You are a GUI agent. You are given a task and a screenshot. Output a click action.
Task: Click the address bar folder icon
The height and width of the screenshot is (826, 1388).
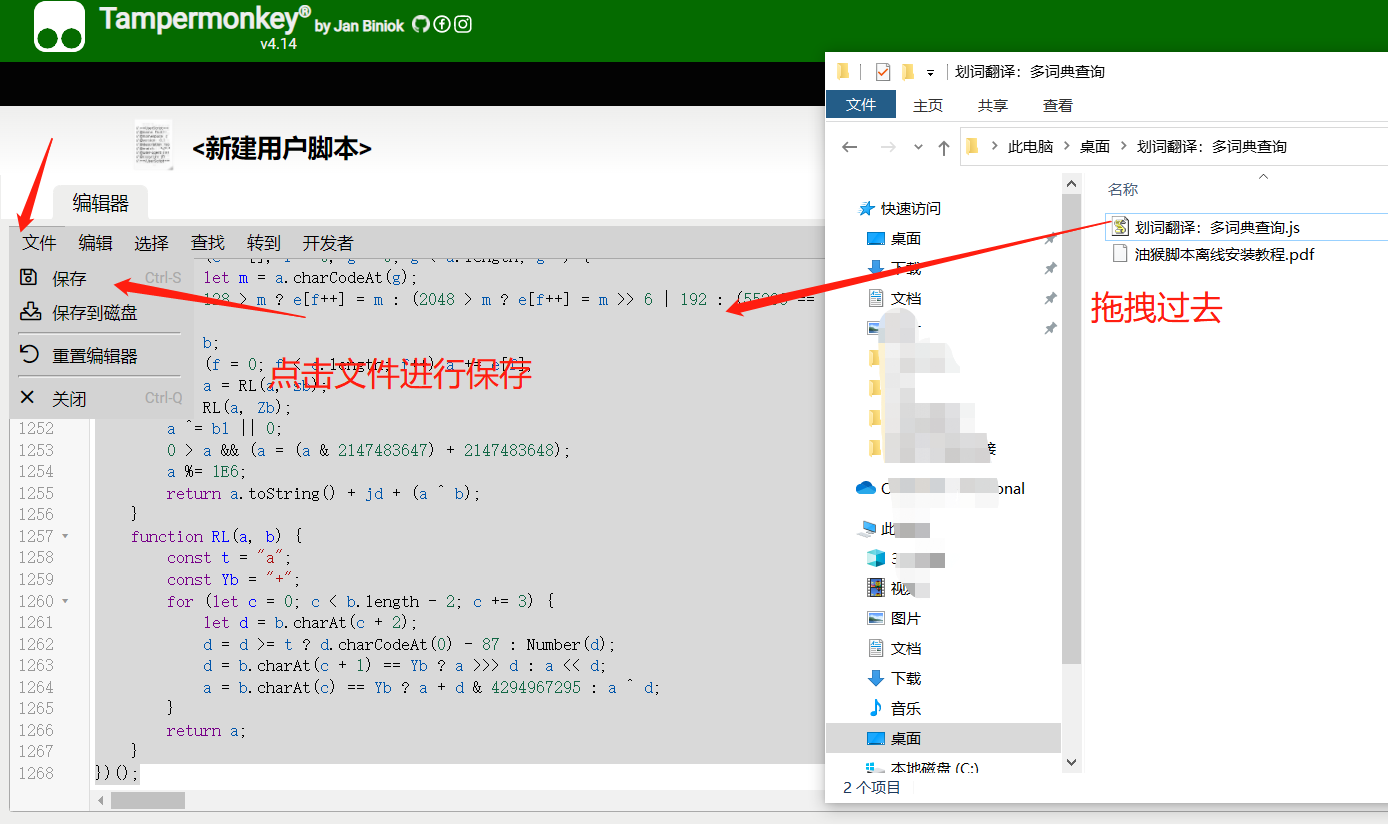tap(972, 146)
